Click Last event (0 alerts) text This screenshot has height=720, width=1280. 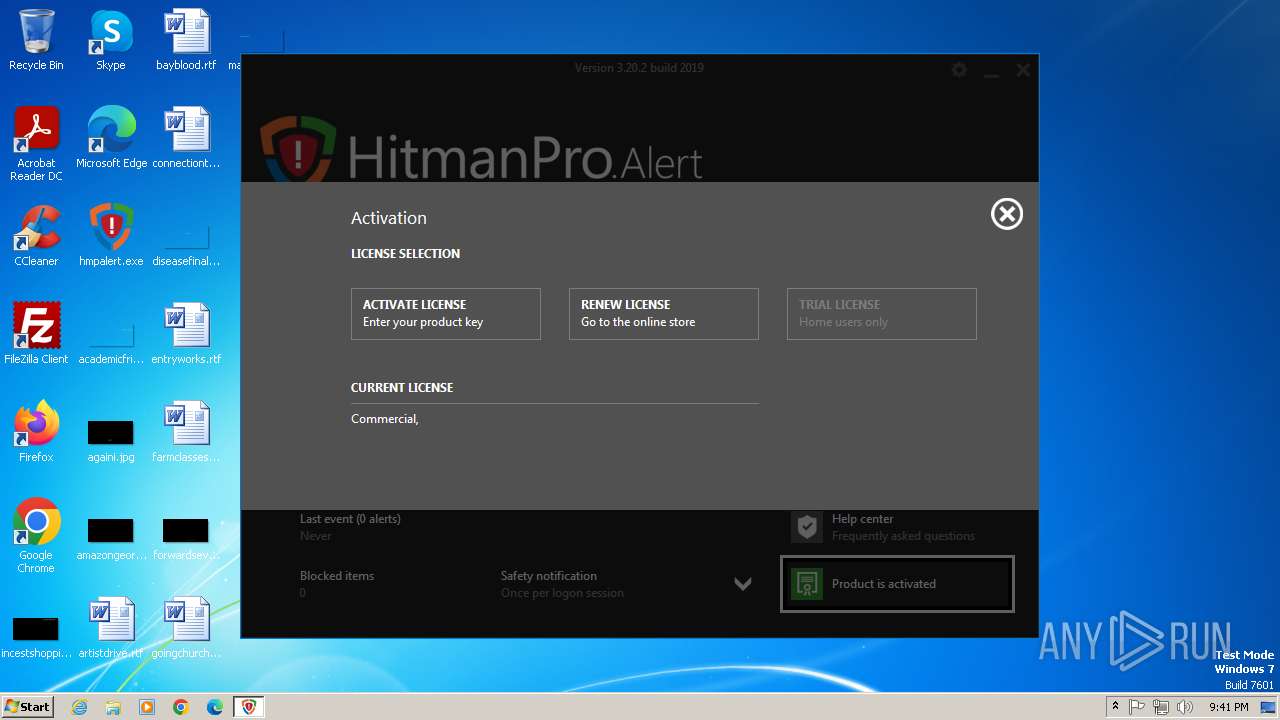point(350,519)
